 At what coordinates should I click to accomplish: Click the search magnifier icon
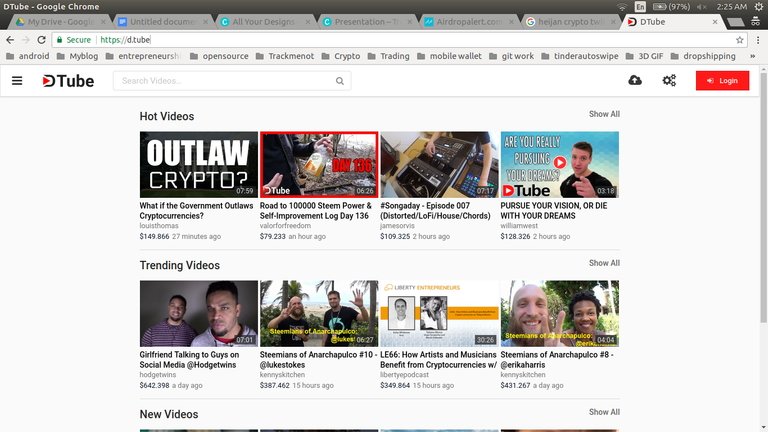pyautogui.click(x=339, y=81)
